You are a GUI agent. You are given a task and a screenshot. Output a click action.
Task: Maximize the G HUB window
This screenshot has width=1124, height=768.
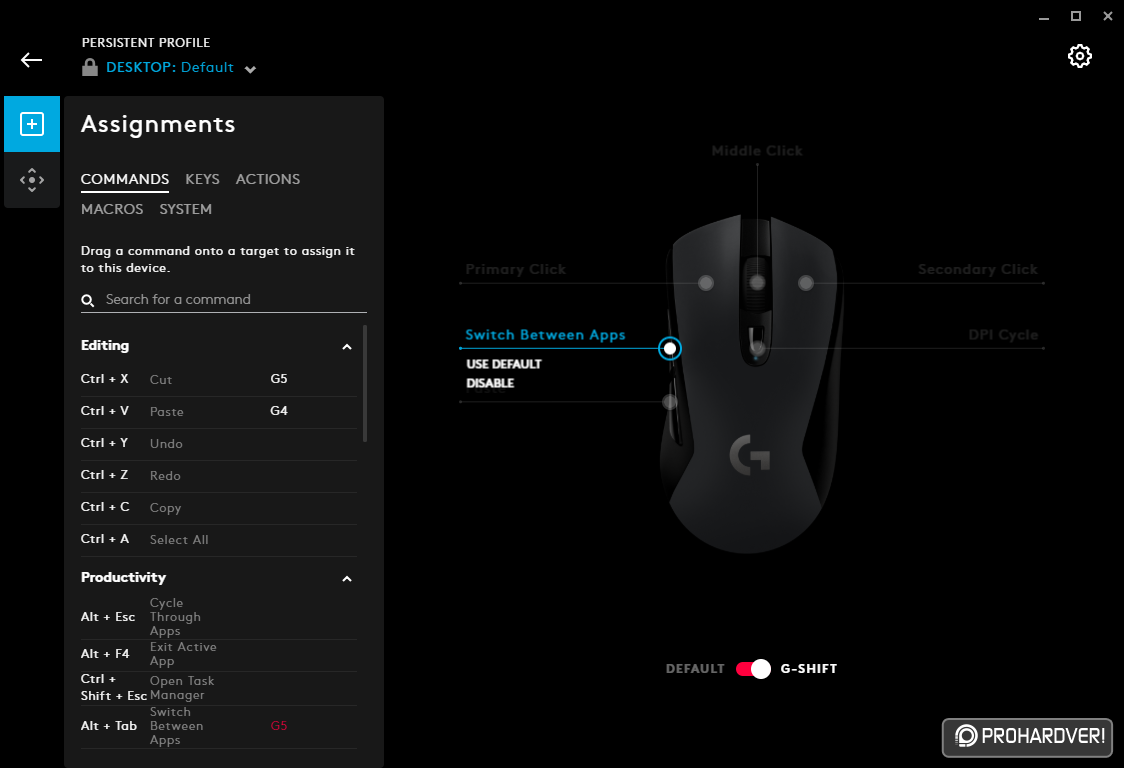tap(1075, 16)
